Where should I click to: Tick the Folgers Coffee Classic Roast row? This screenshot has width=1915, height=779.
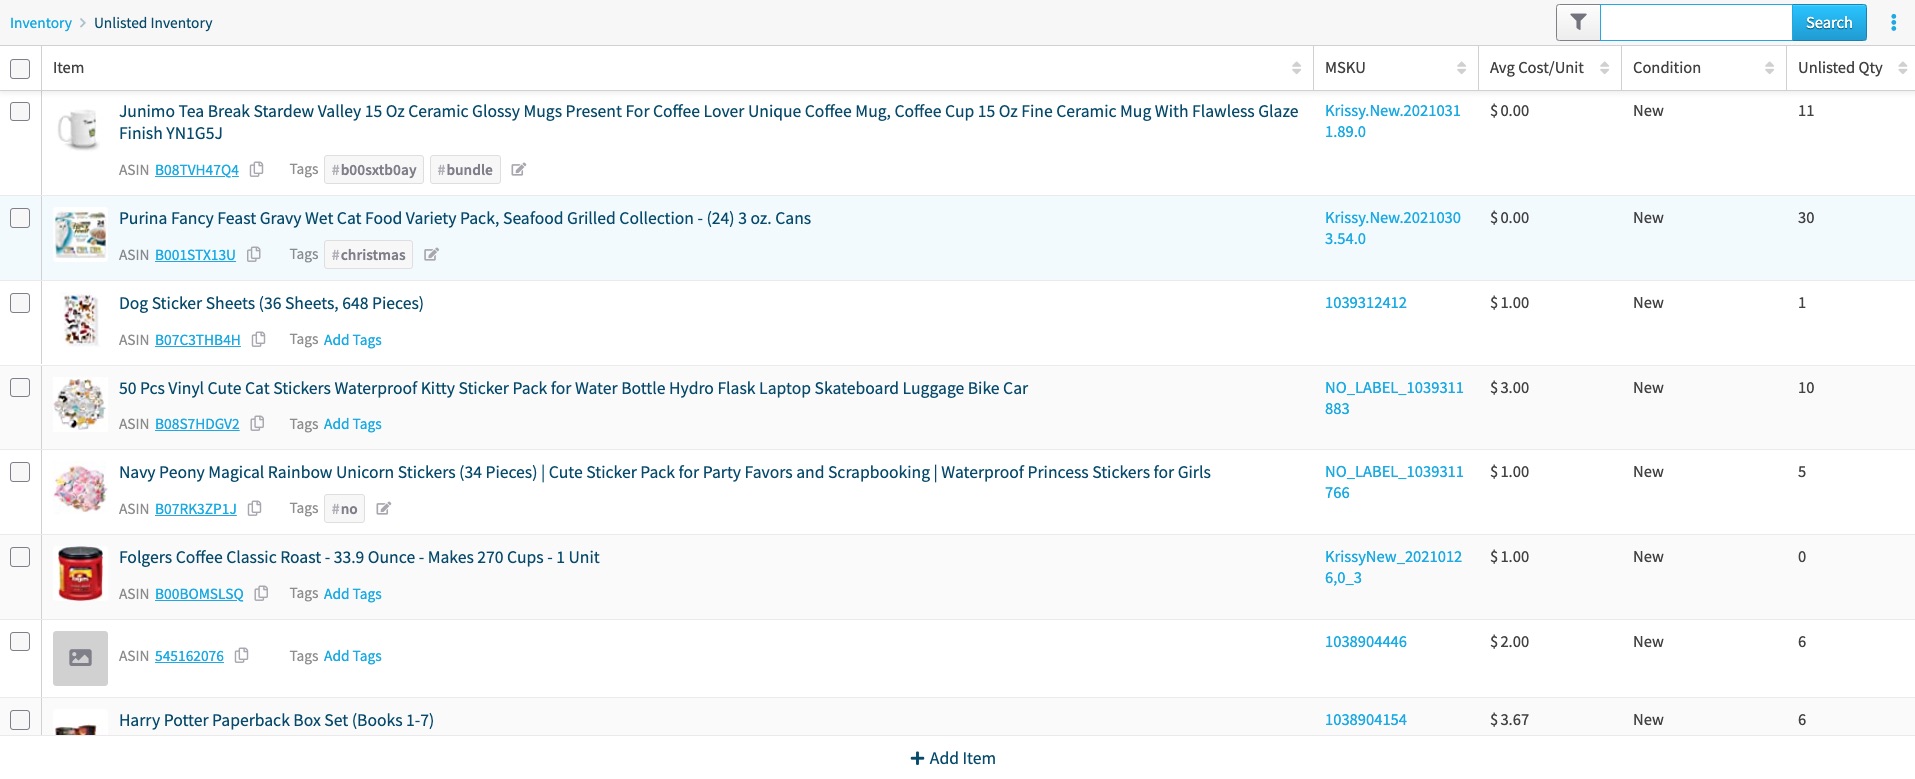tap(20, 557)
